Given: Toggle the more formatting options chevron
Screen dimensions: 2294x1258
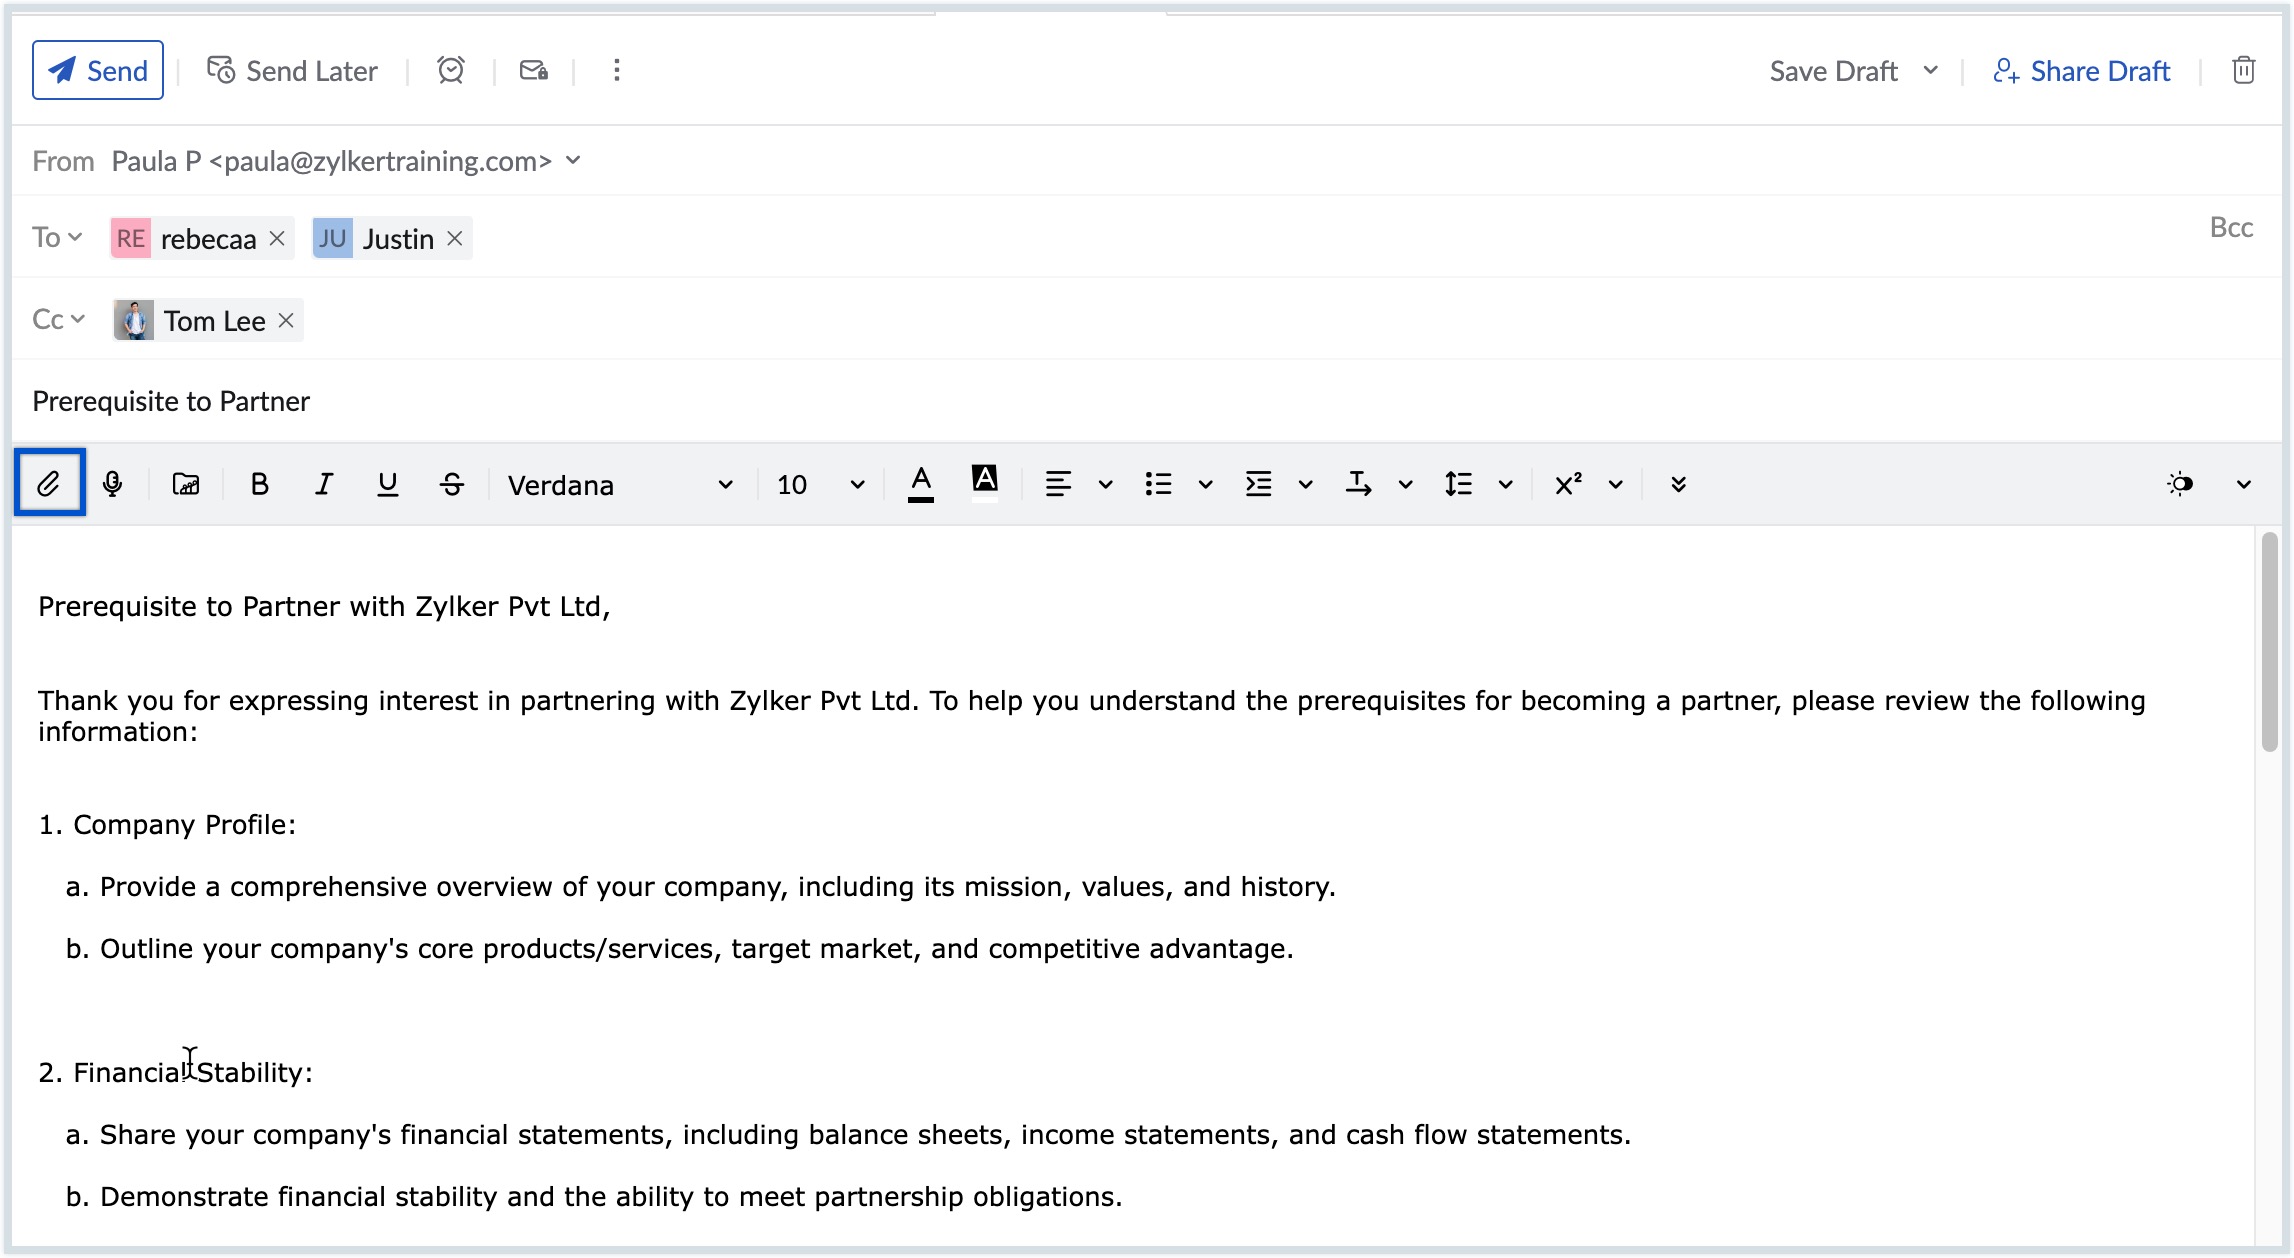Looking at the screenshot, I should tap(1679, 483).
